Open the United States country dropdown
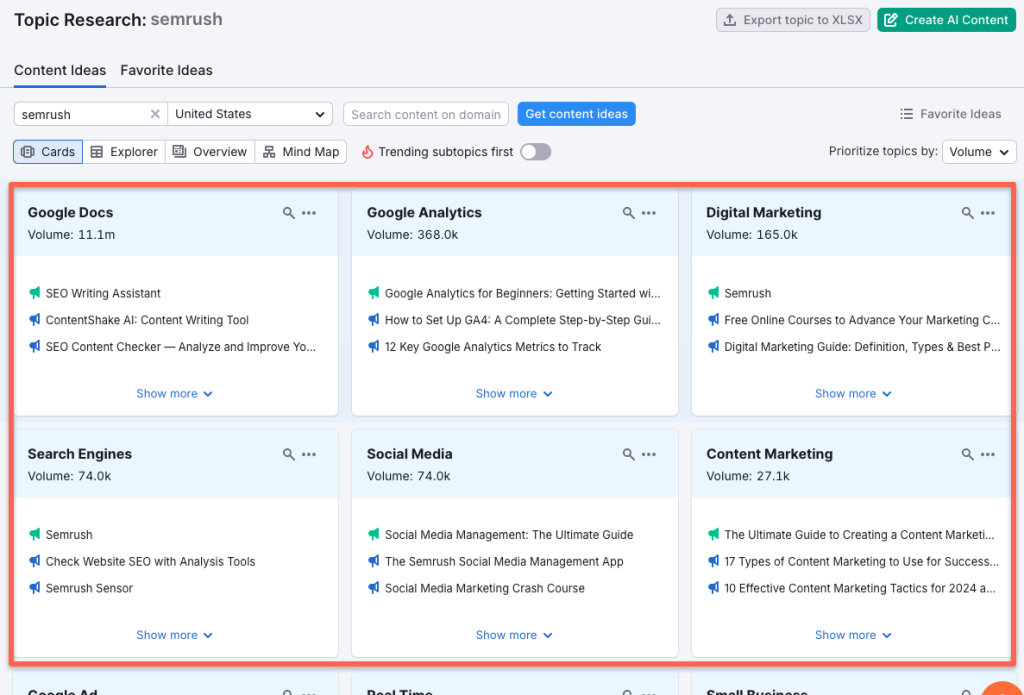Screen dimensions: 1024x695 (x=250, y=114)
